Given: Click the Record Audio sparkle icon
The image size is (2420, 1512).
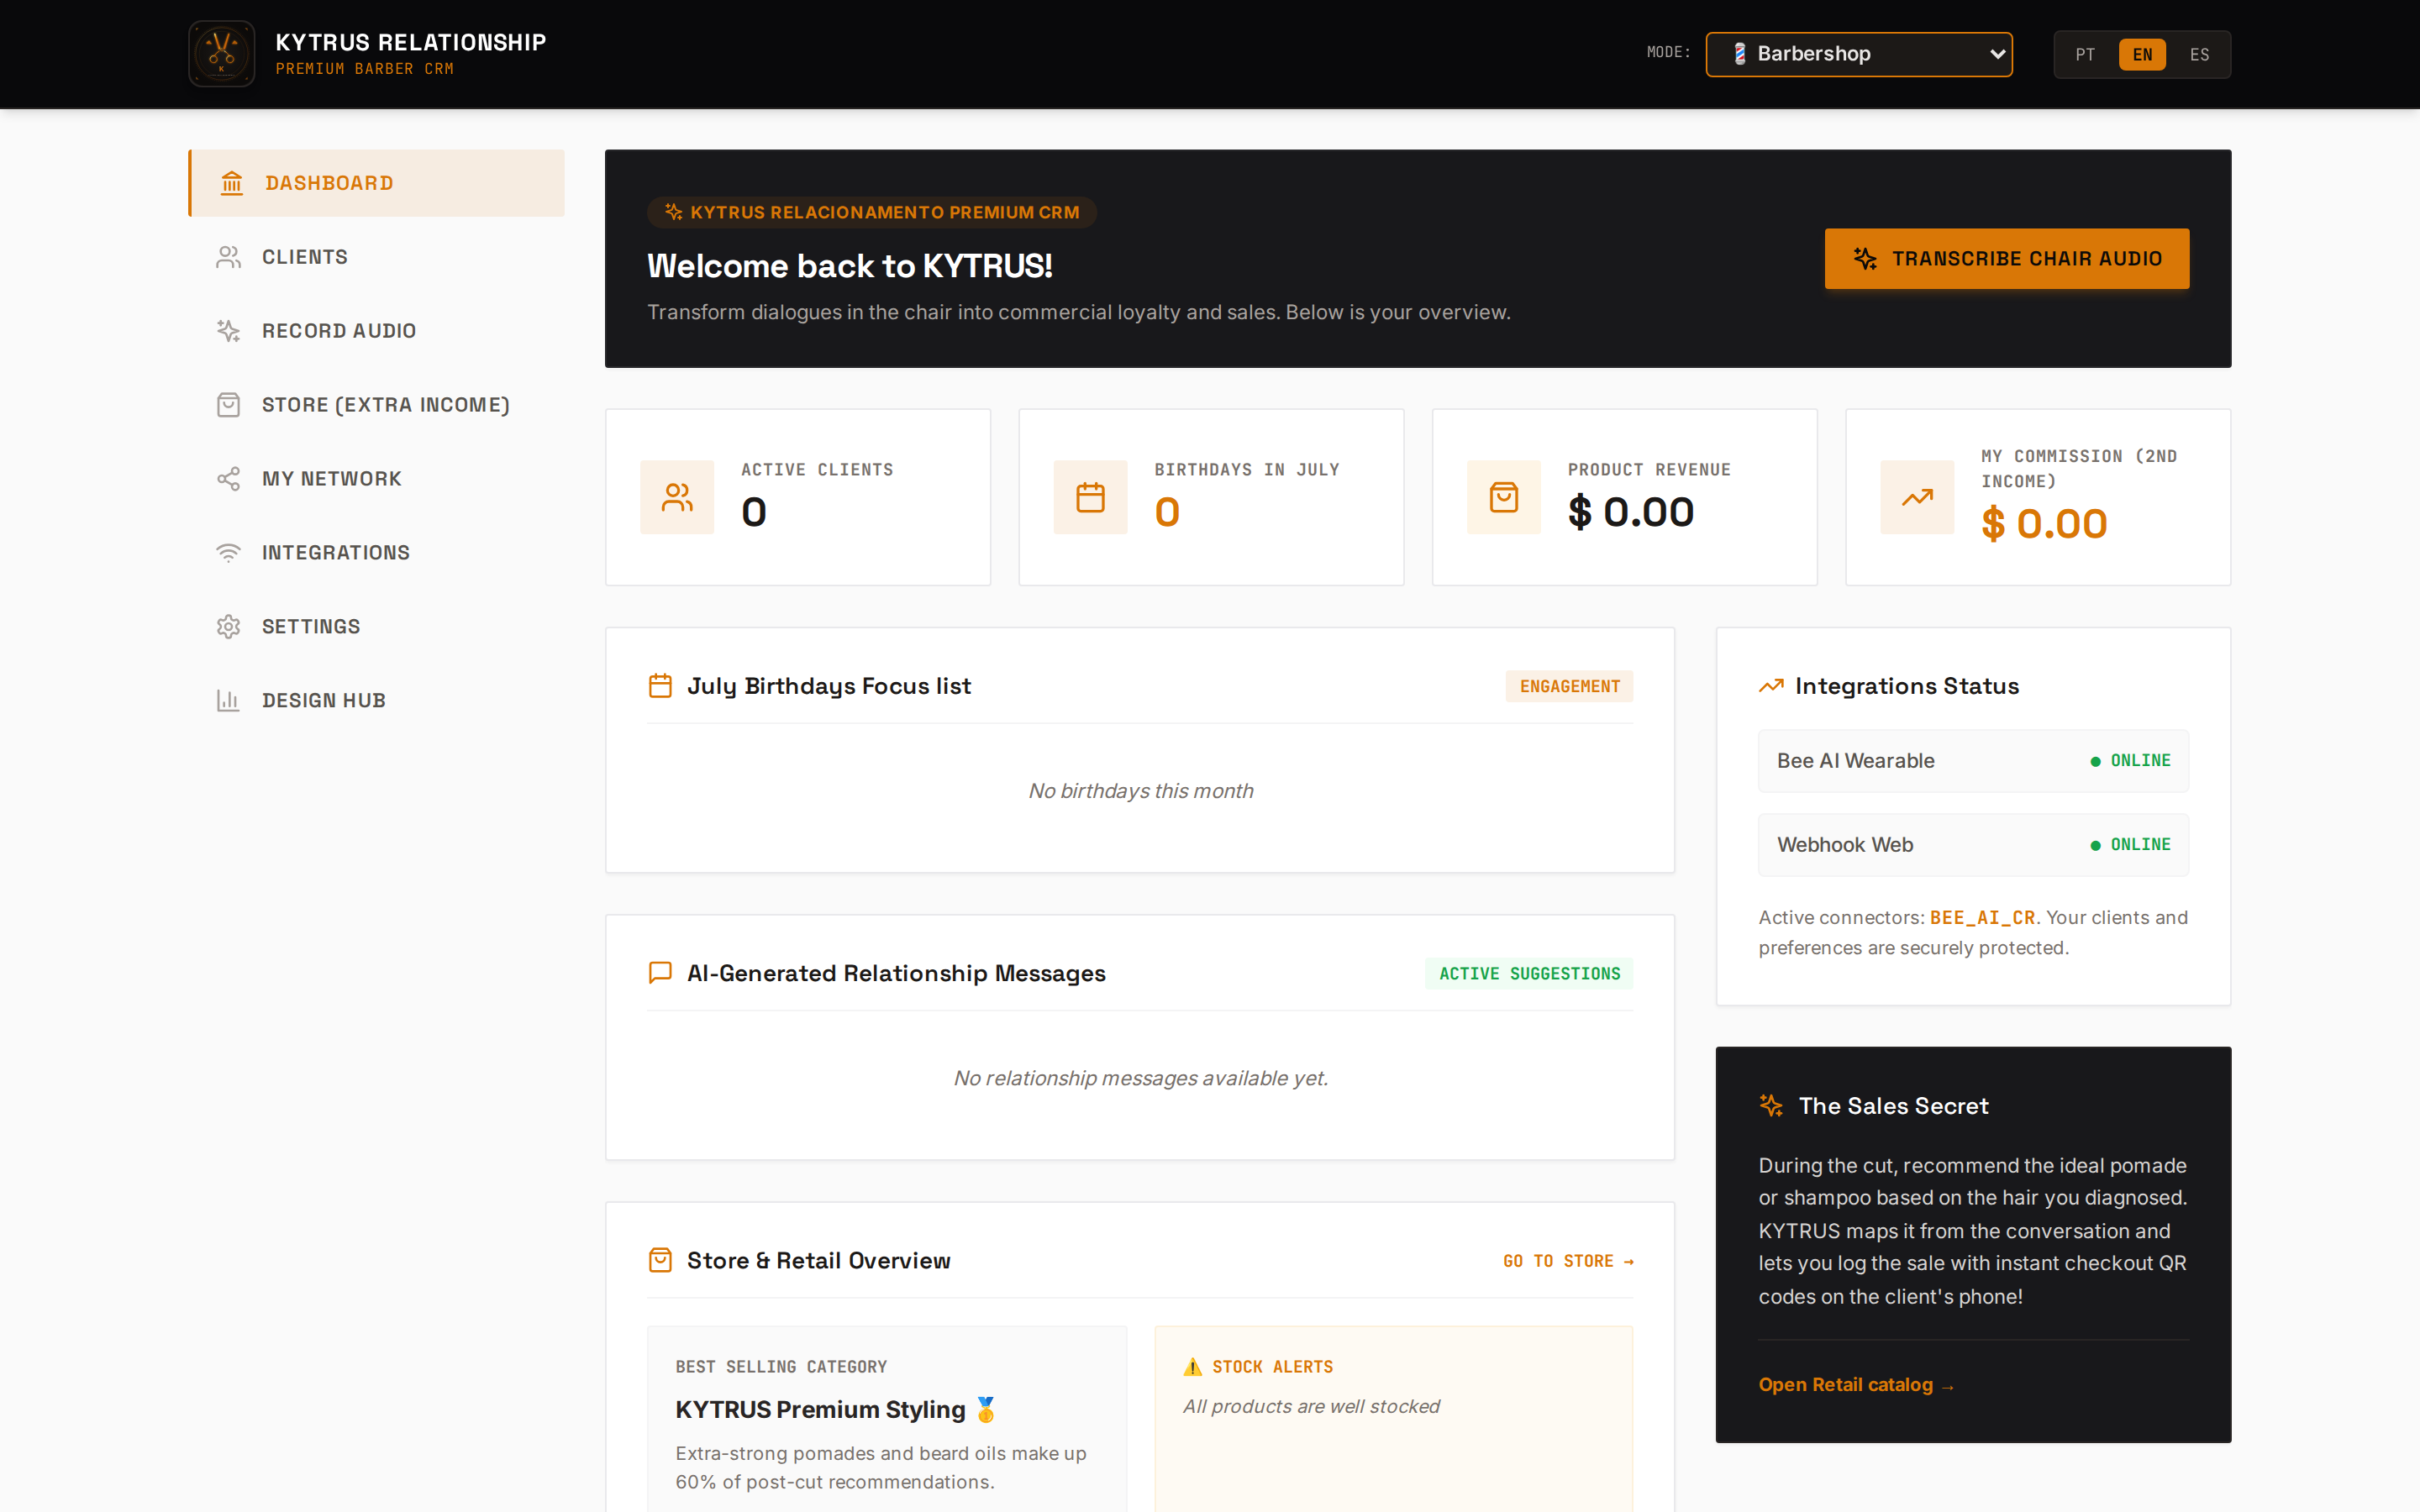Looking at the screenshot, I should [x=229, y=331].
